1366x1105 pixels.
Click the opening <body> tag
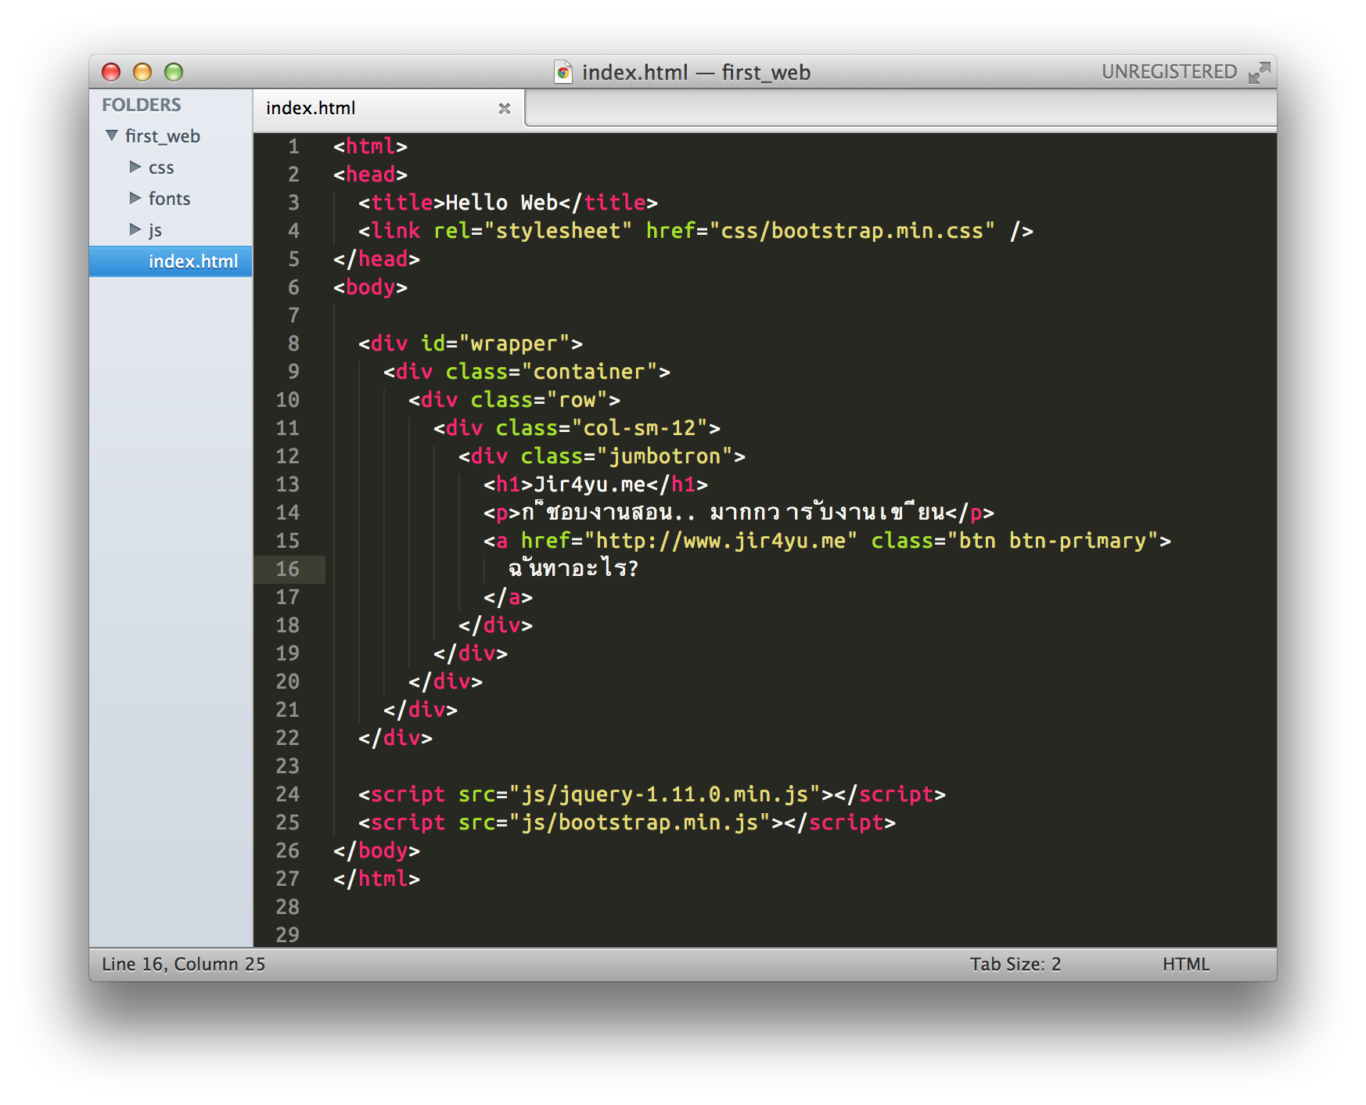coord(370,287)
